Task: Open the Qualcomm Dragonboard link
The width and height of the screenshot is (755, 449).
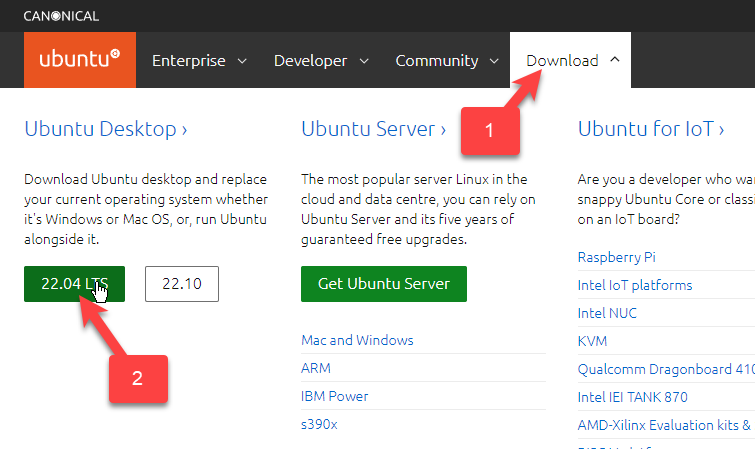Action: pos(666,369)
